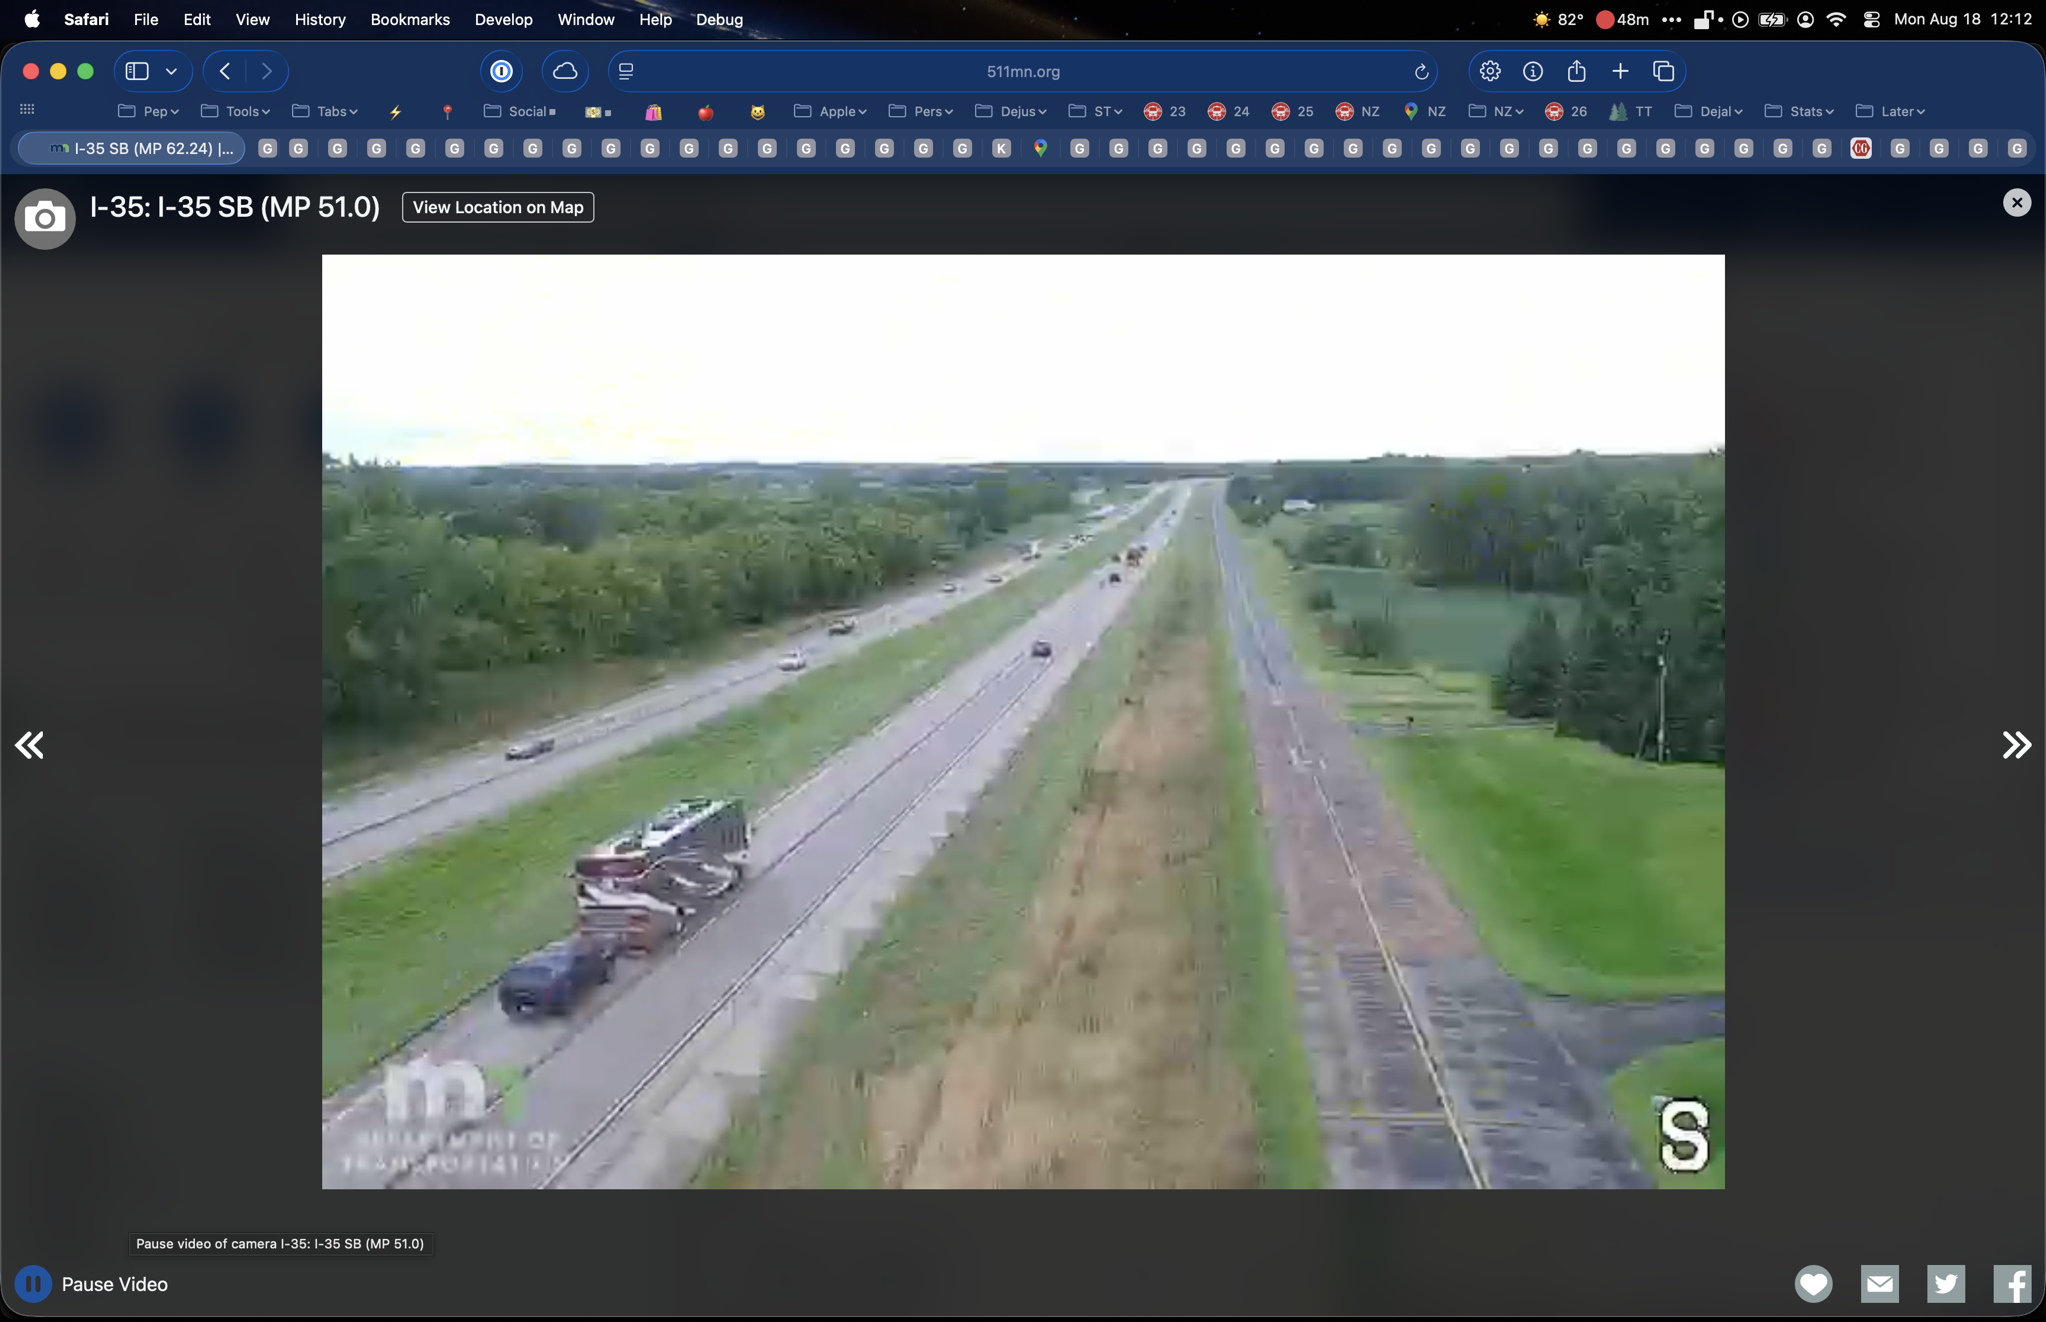This screenshot has height=1322, width=2046.
Task: Open bookmark labeled 23
Action: (x=1165, y=111)
